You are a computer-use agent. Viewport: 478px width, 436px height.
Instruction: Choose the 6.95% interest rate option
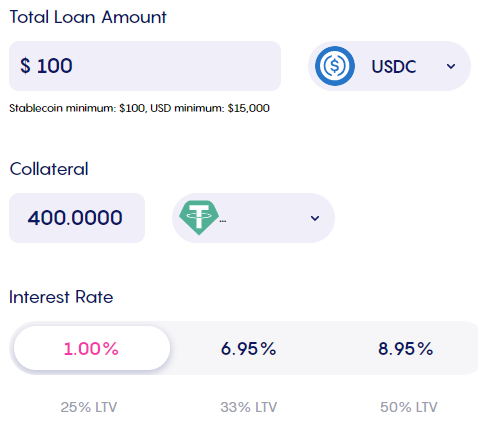(249, 349)
